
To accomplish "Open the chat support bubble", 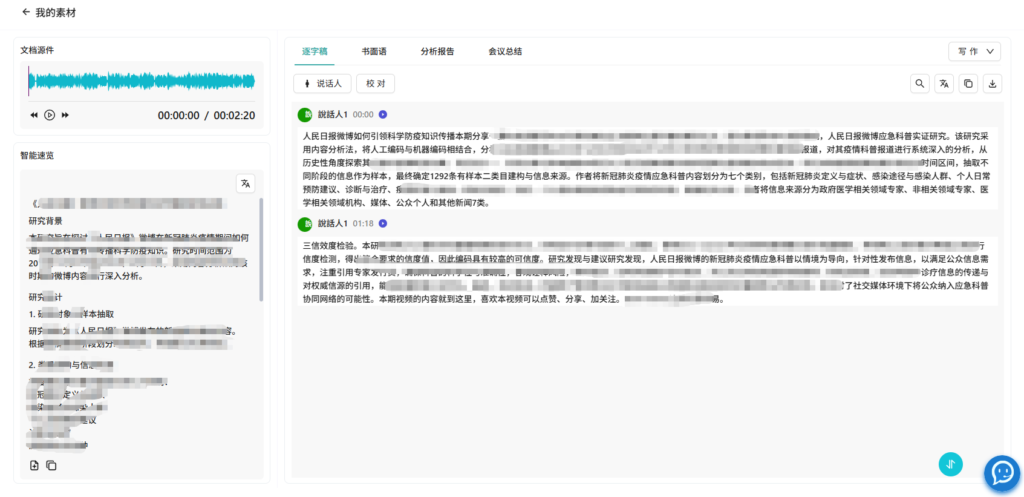I will [1001, 473].
